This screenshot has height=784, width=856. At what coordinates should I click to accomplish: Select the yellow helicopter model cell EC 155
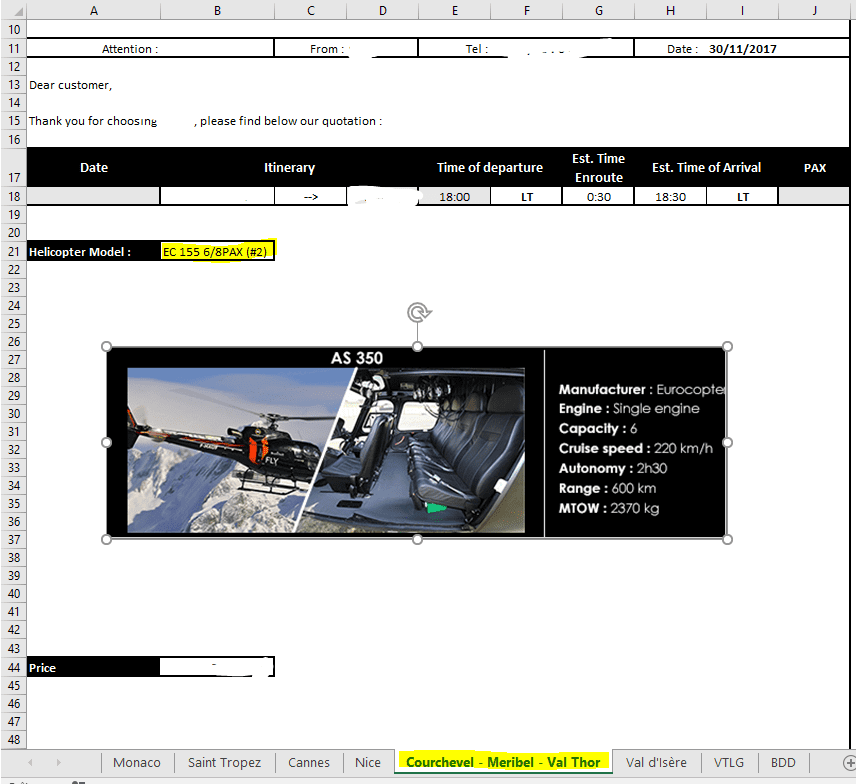coord(217,252)
